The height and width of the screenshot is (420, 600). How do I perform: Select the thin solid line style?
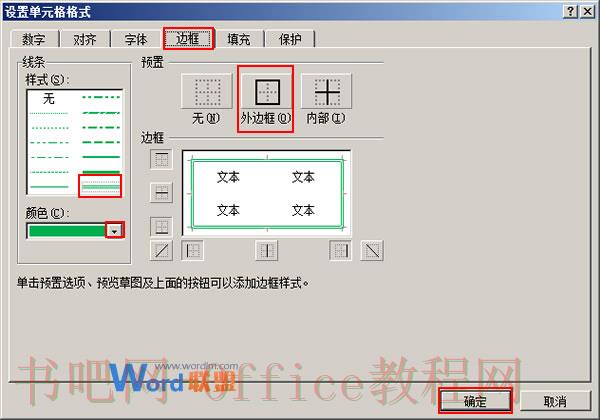(49, 187)
